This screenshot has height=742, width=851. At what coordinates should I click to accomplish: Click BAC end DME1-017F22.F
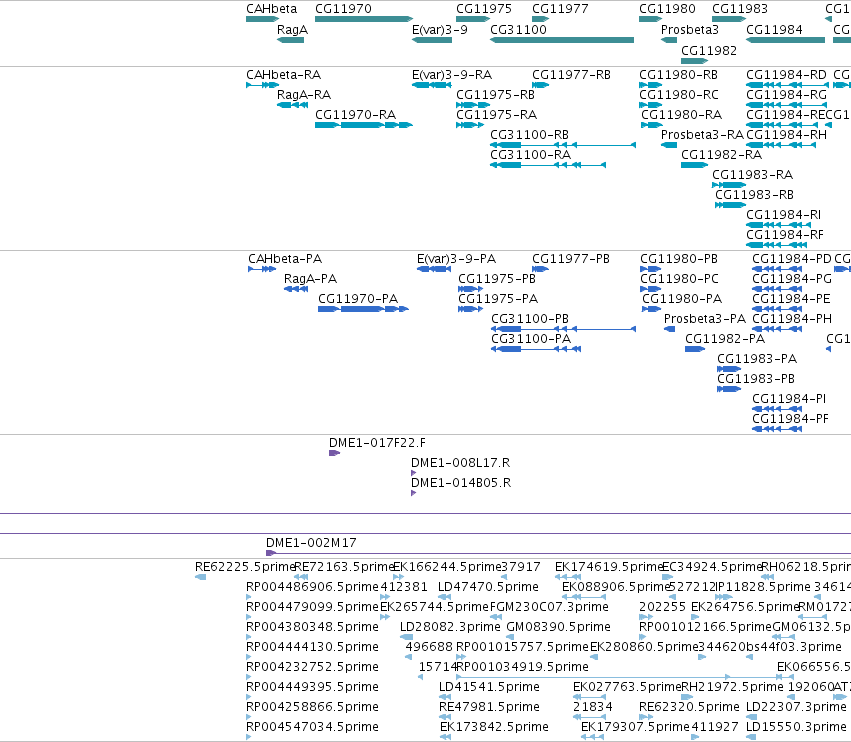[377, 443]
